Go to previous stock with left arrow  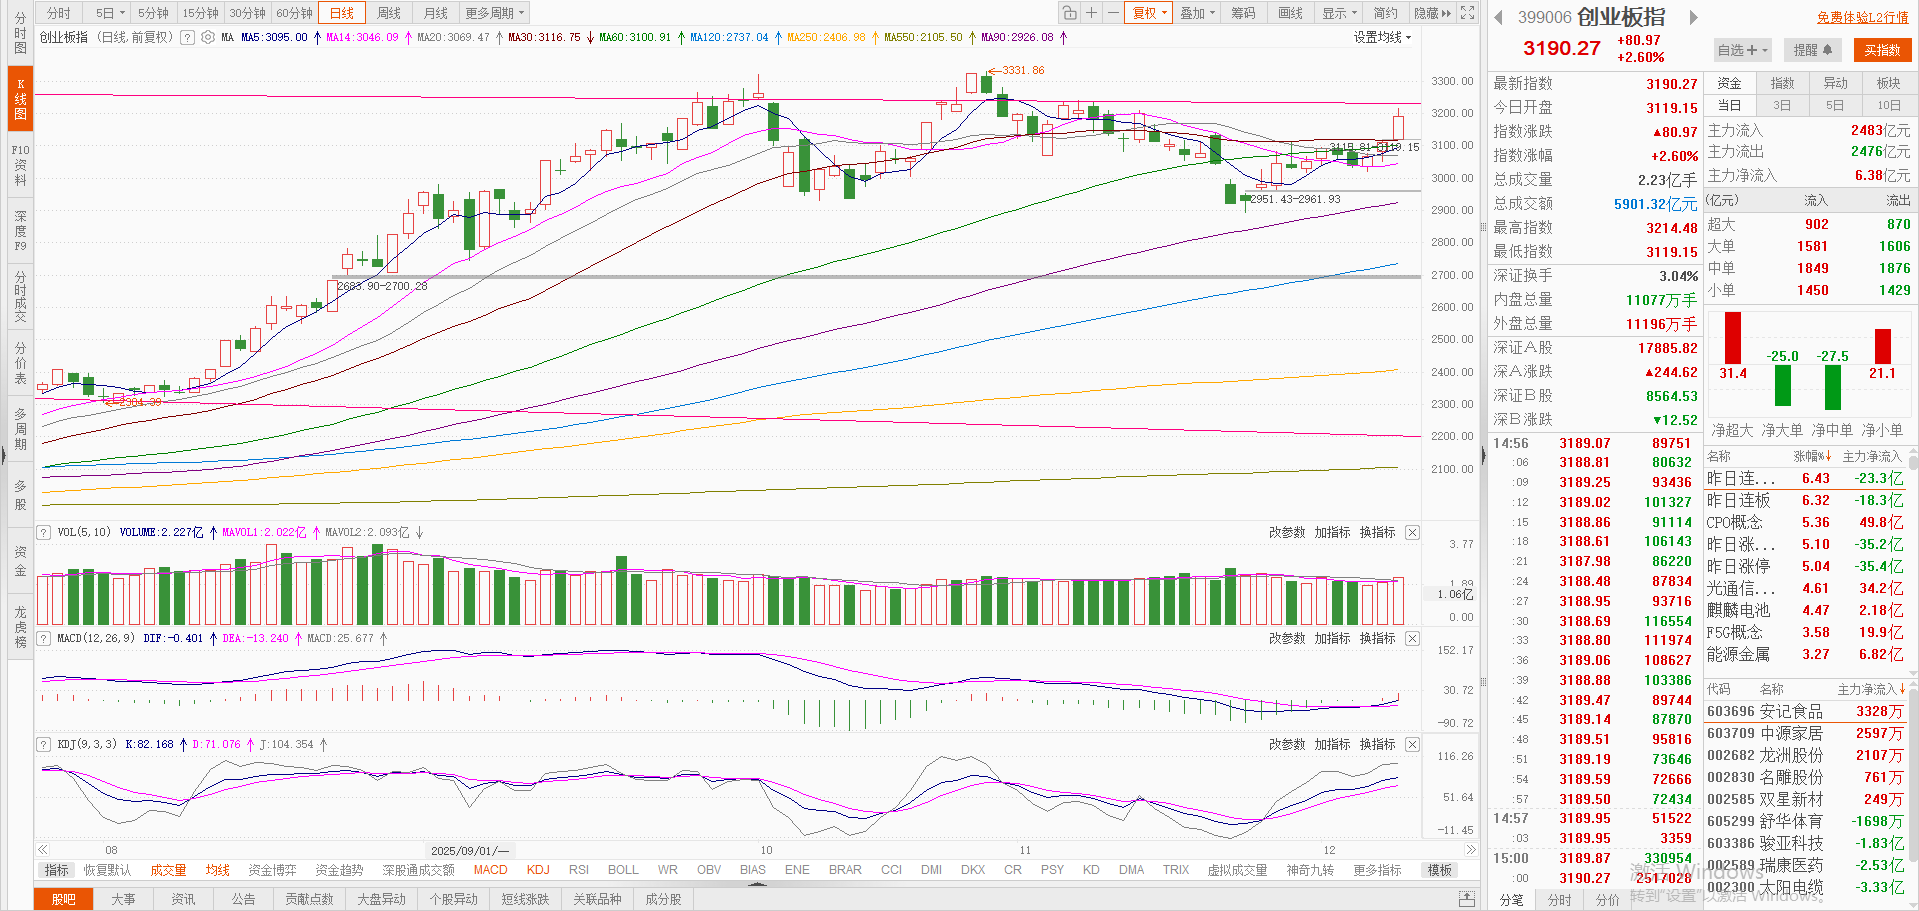coord(1498,17)
